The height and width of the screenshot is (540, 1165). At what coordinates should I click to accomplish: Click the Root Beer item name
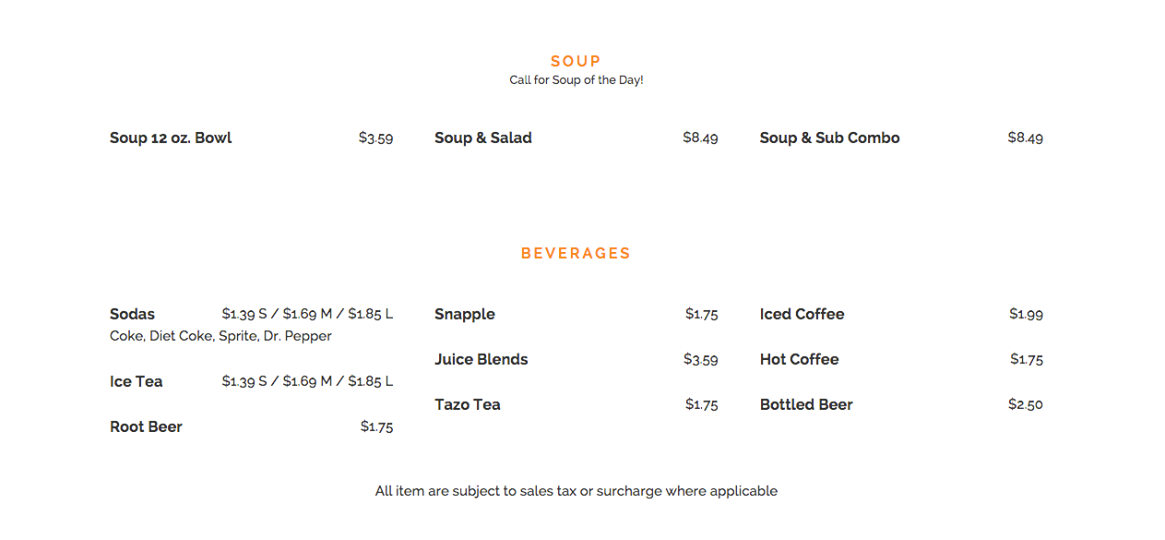pyautogui.click(x=146, y=427)
